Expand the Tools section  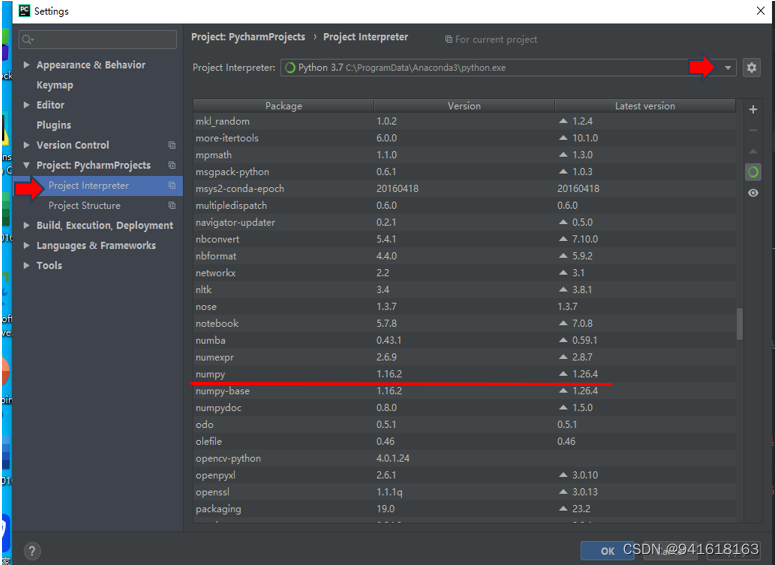26,265
